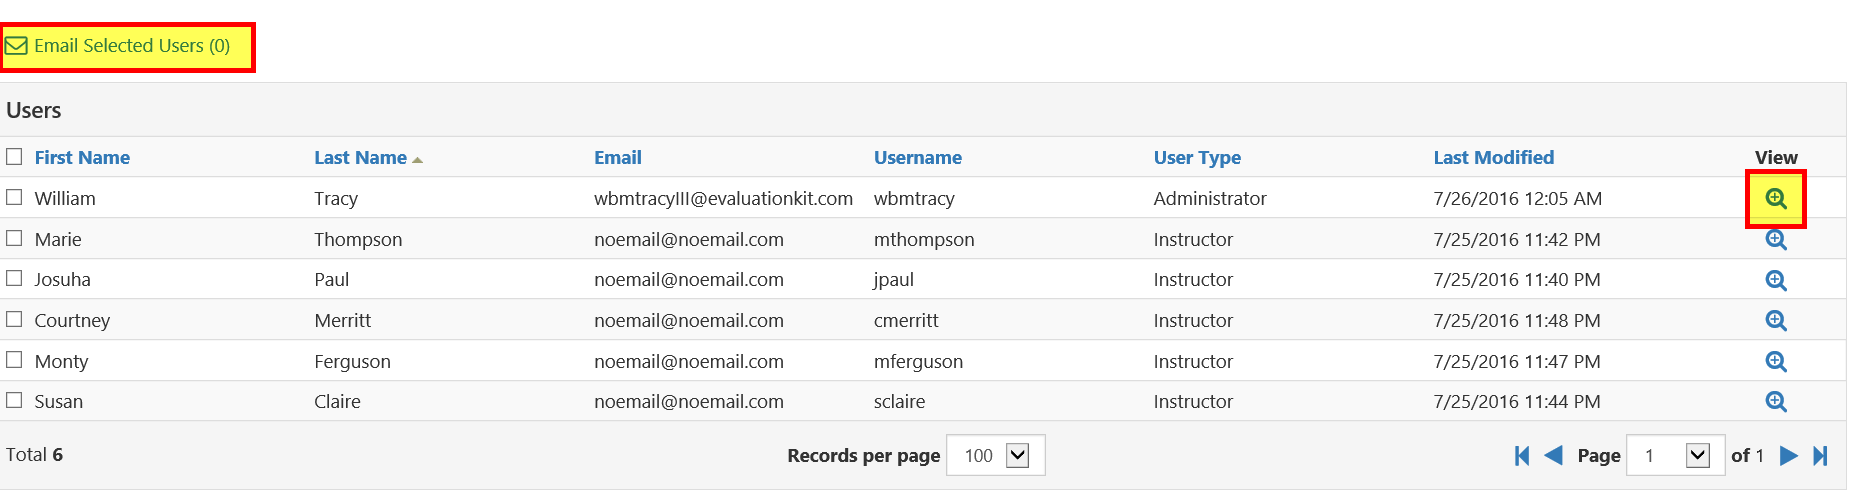Image resolution: width=1855 pixels, height=500 pixels.
Task: Open Susan Claire's view magnifier icon
Action: point(1775,401)
